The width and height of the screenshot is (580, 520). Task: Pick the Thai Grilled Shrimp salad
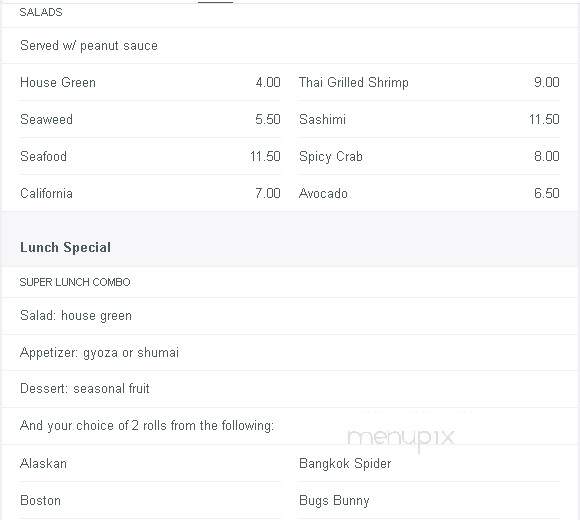tap(428, 82)
